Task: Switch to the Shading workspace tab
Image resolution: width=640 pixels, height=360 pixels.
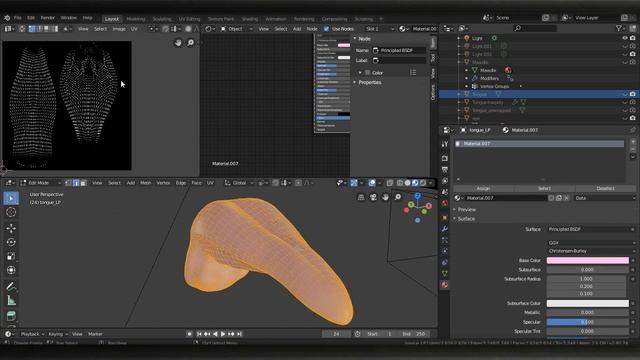Action: (250, 19)
